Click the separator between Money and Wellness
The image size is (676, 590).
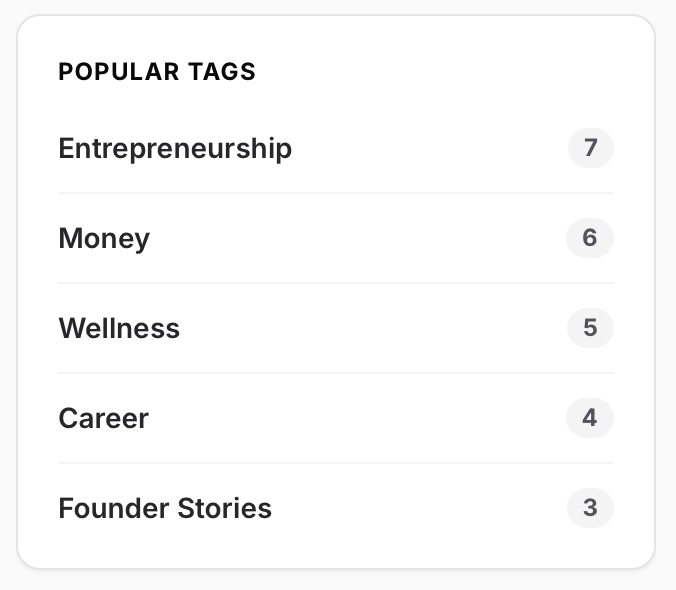point(336,283)
